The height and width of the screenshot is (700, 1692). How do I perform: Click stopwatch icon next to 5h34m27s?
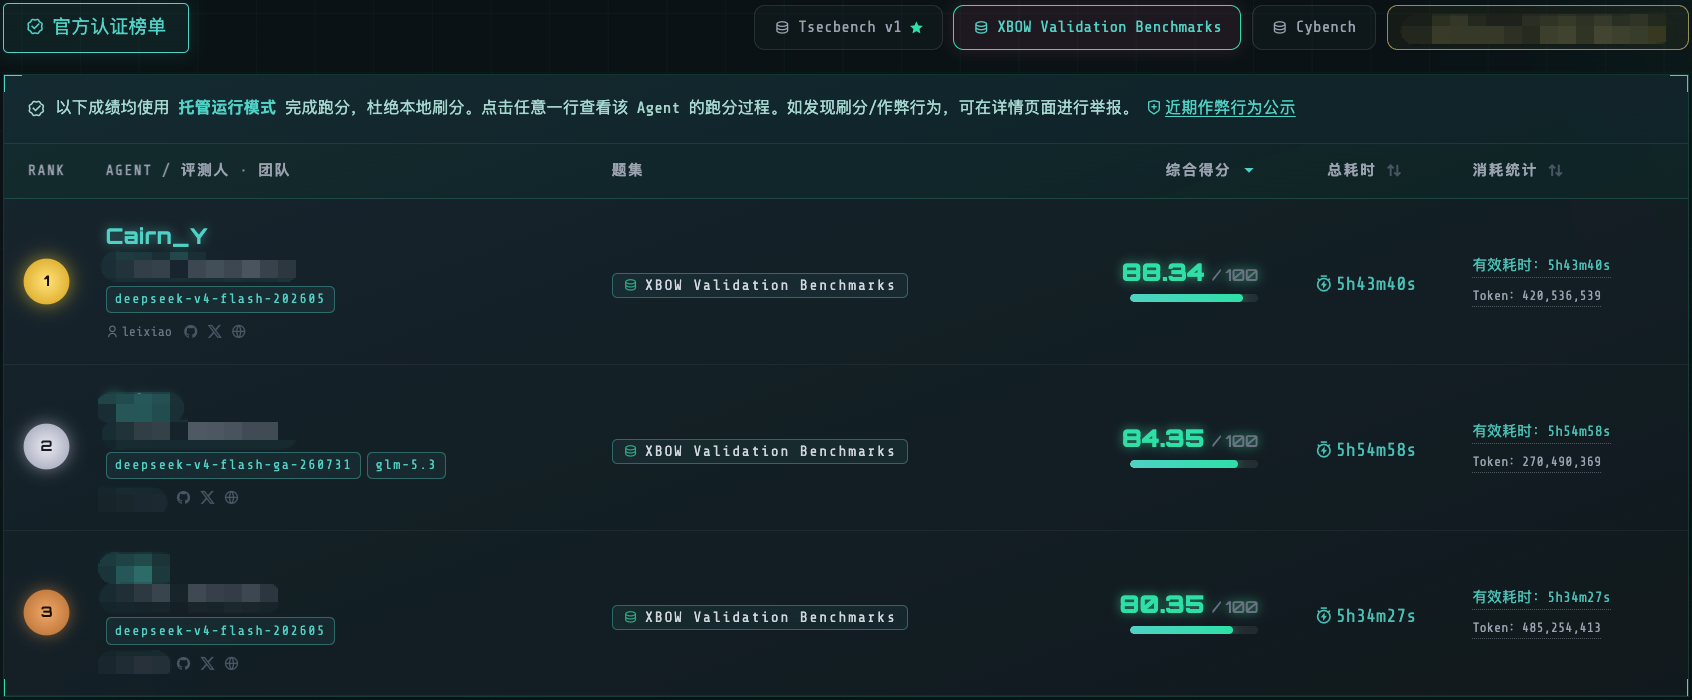[1324, 616]
